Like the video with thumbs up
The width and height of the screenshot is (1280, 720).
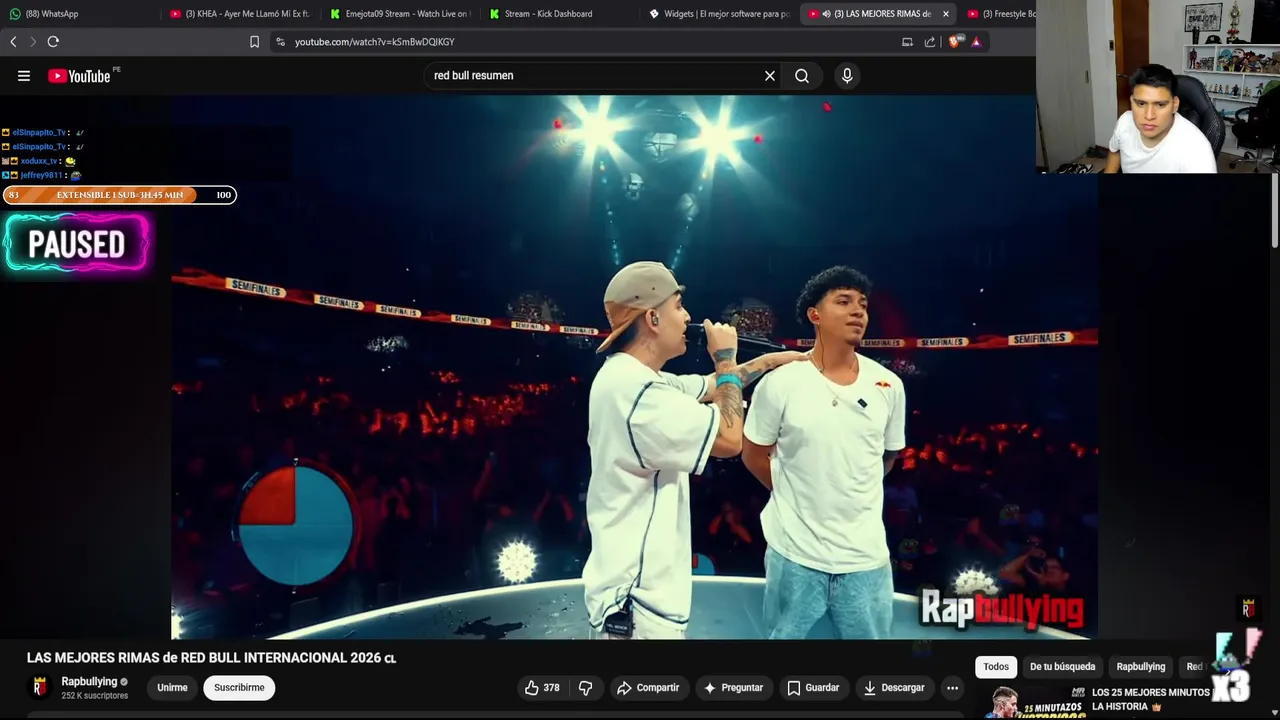(542, 688)
